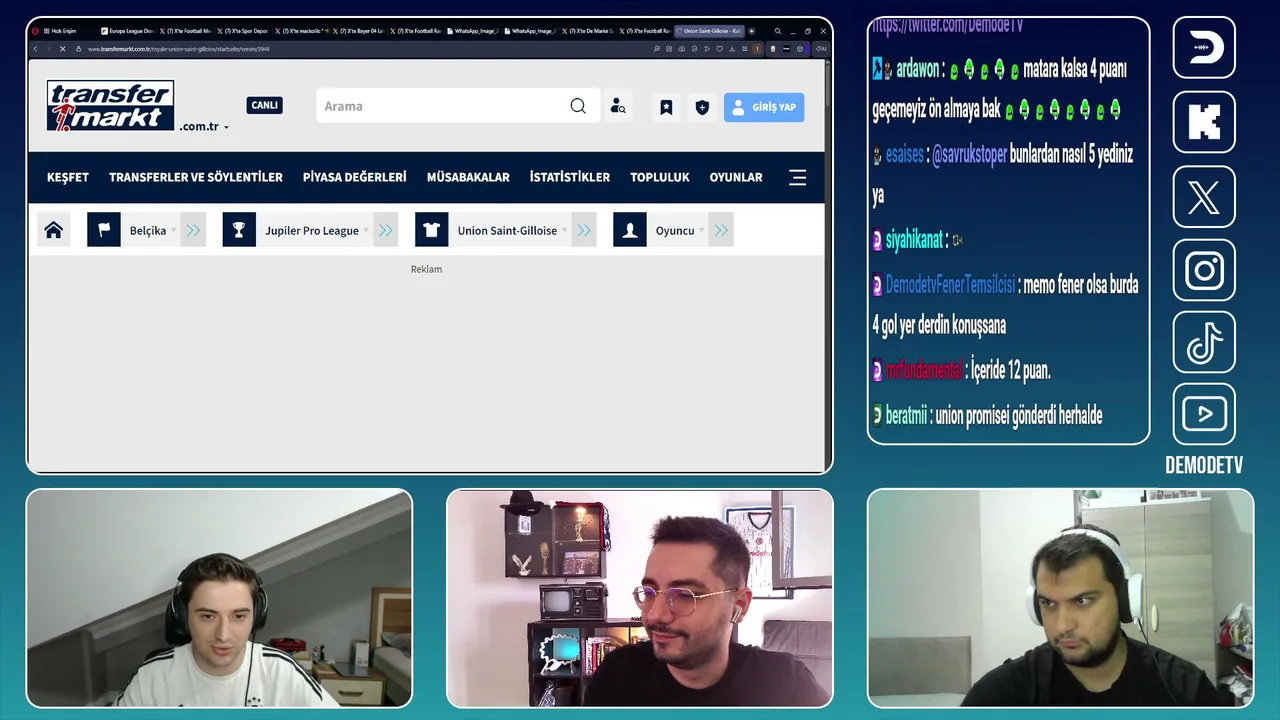Open the TOPLULUK menu
1280x720 pixels.
coord(660,177)
